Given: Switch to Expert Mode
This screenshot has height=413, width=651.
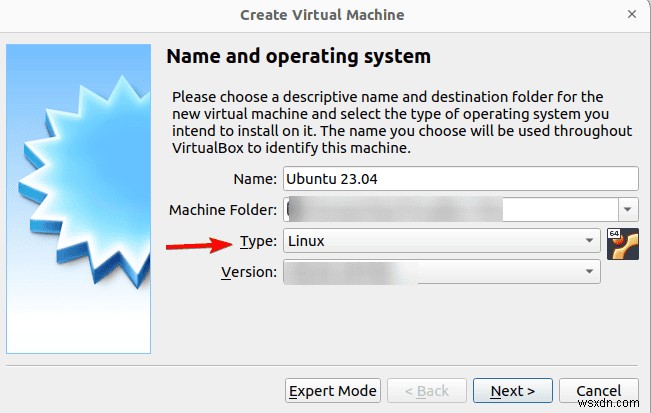Looking at the screenshot, I should click(333, 391).
